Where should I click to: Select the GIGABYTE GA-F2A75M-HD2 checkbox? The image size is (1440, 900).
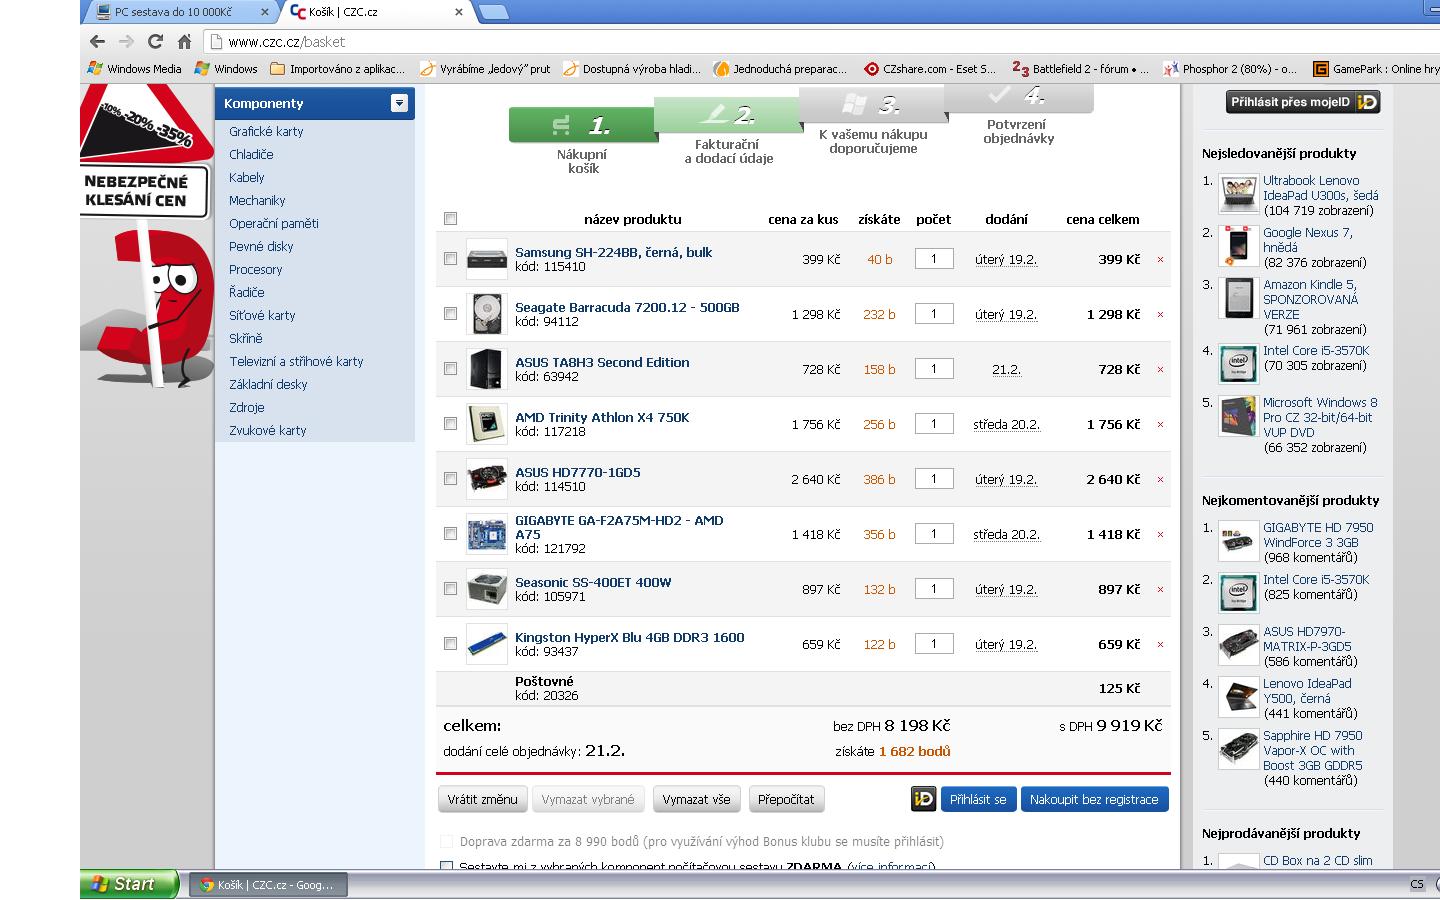coord(450,534)
